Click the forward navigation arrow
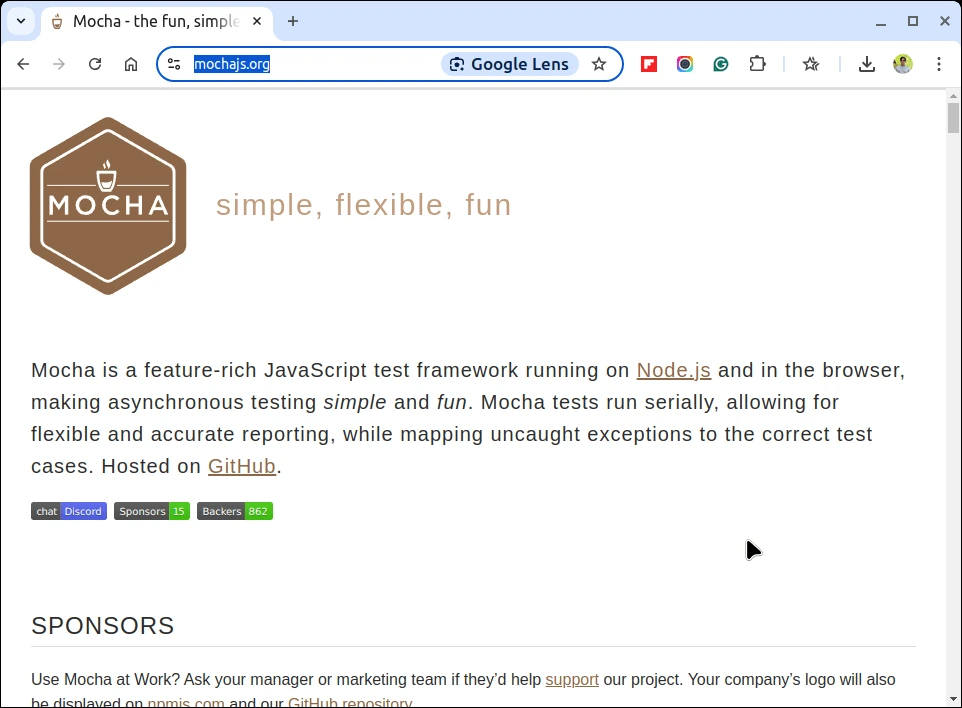The height and width of the screenshot is (708, 962). pyautogui.click(x=59, y=64)
